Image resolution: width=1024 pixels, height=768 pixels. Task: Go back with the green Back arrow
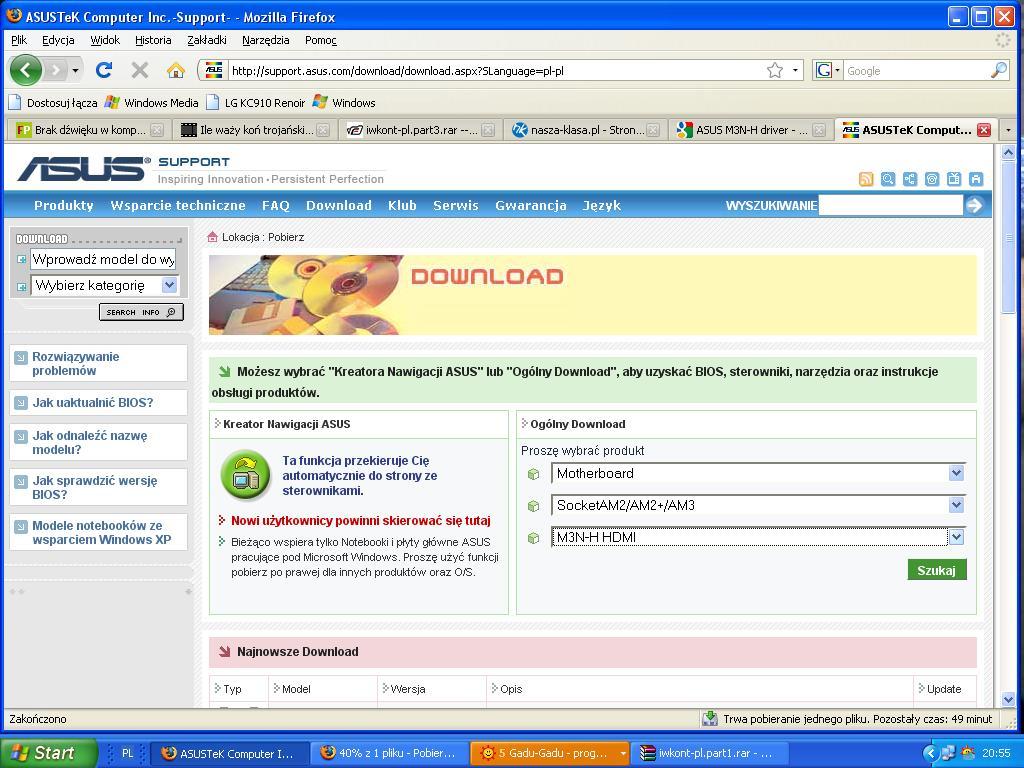pyautogui.click(x=25, y=70)
